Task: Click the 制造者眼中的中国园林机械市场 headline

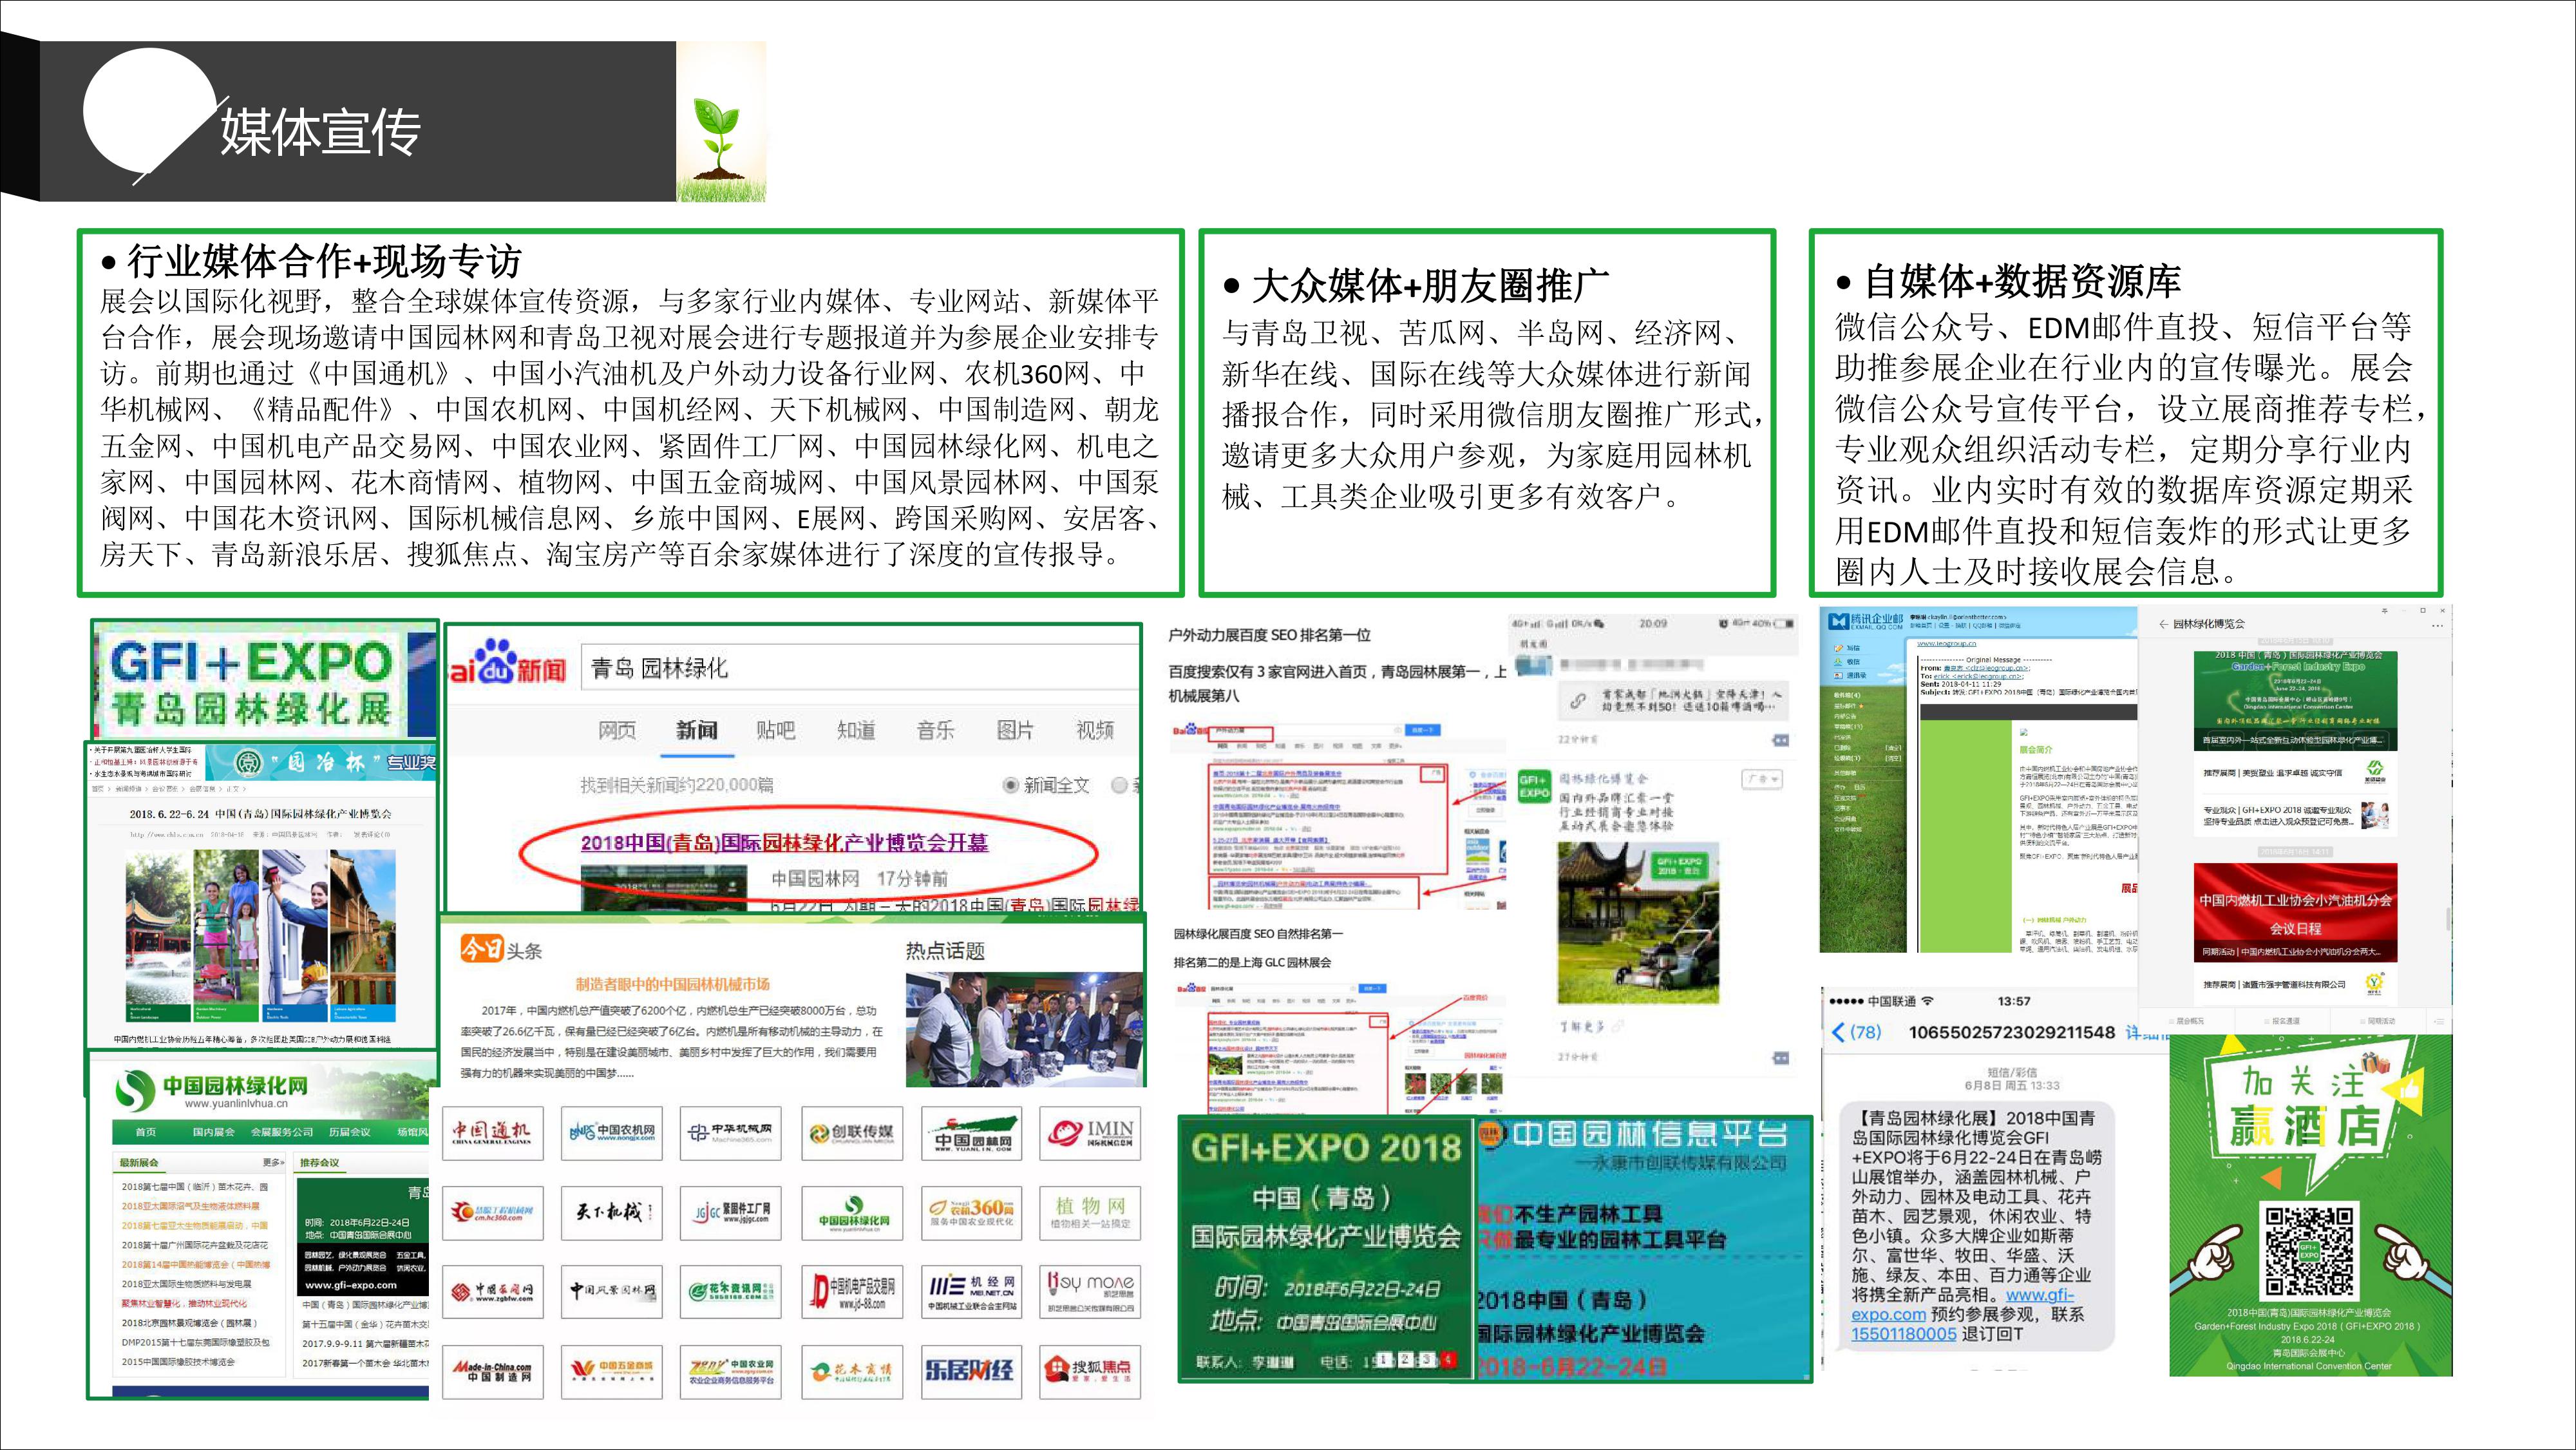Action: (x=673, y=984)
